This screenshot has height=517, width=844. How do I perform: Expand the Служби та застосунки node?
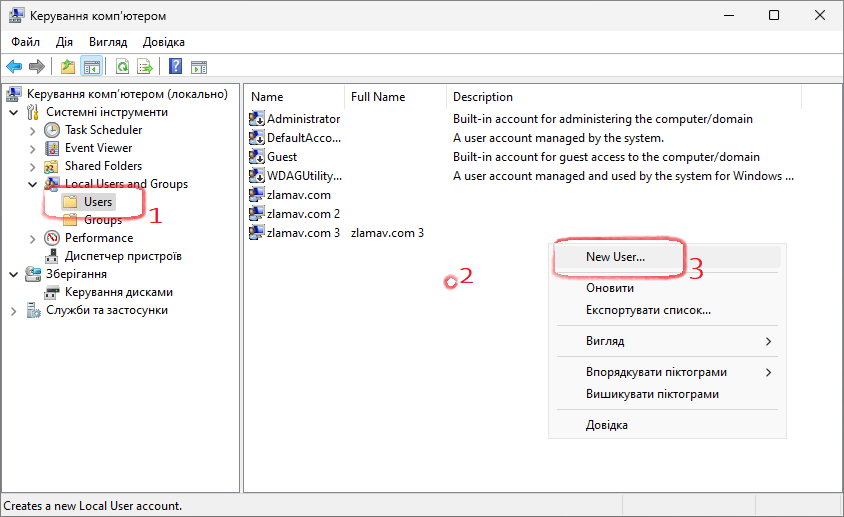14,311
